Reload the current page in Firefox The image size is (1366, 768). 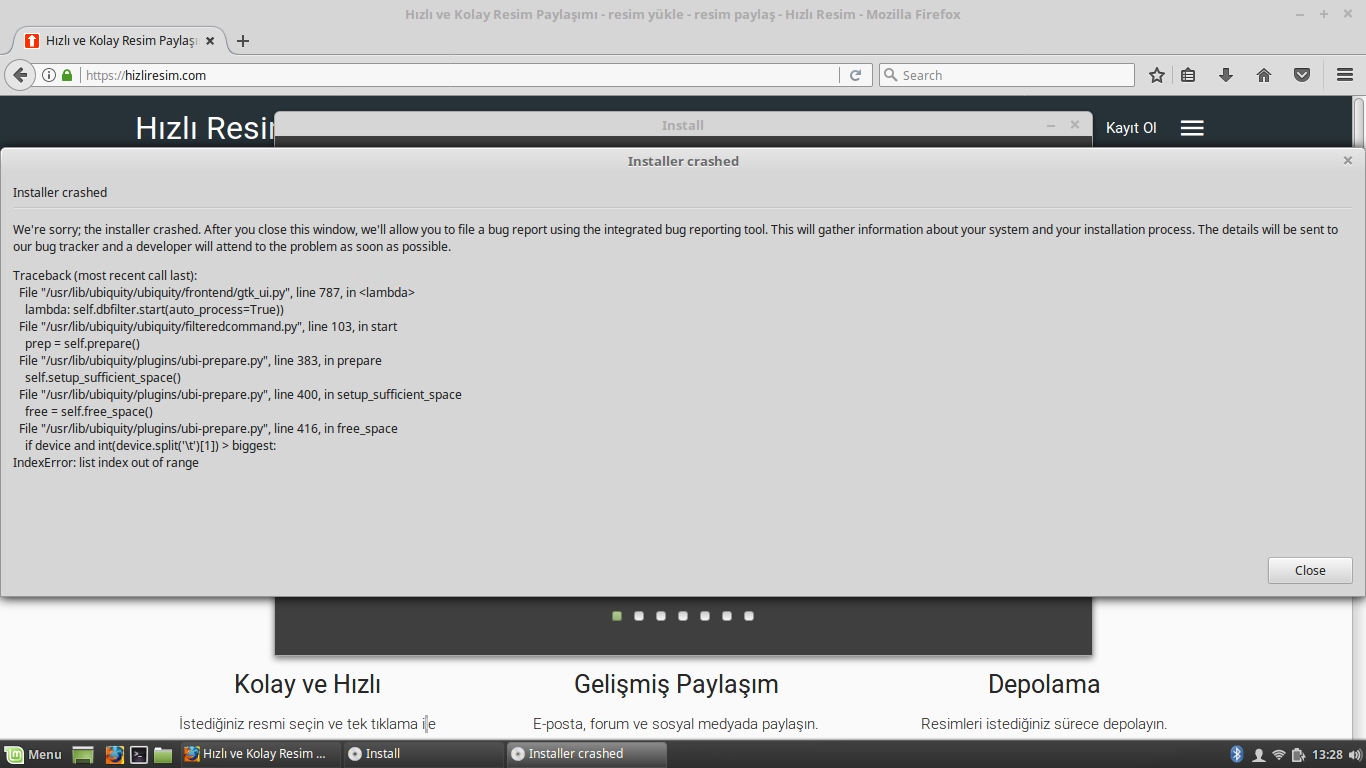click(855, 75)
